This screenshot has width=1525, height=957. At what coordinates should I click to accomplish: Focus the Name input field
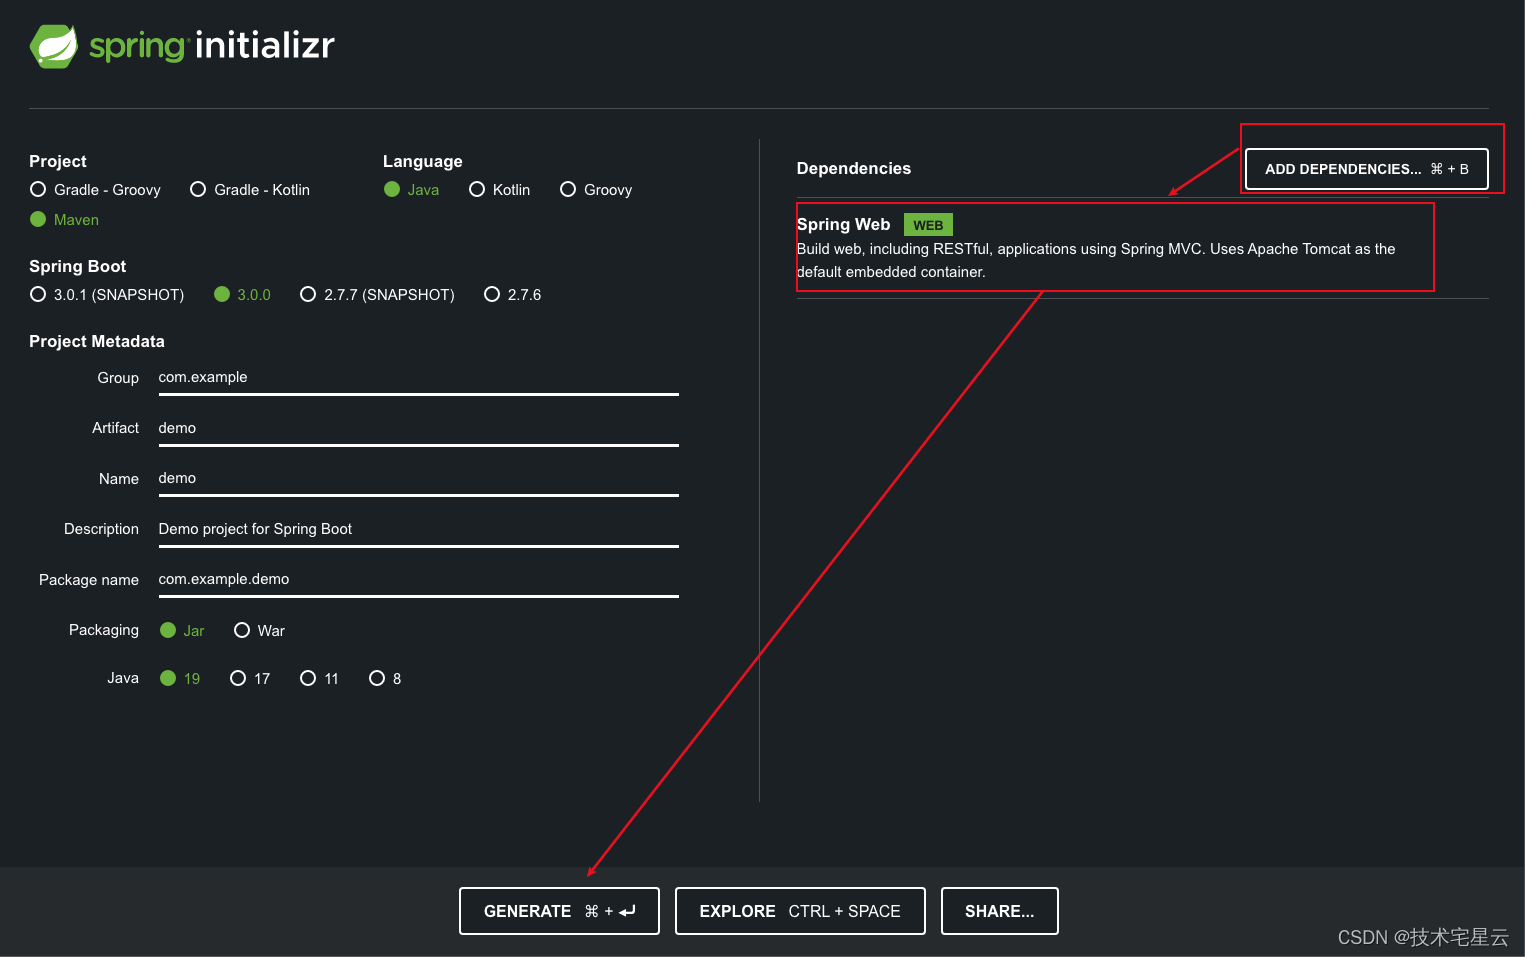[418, 479]
